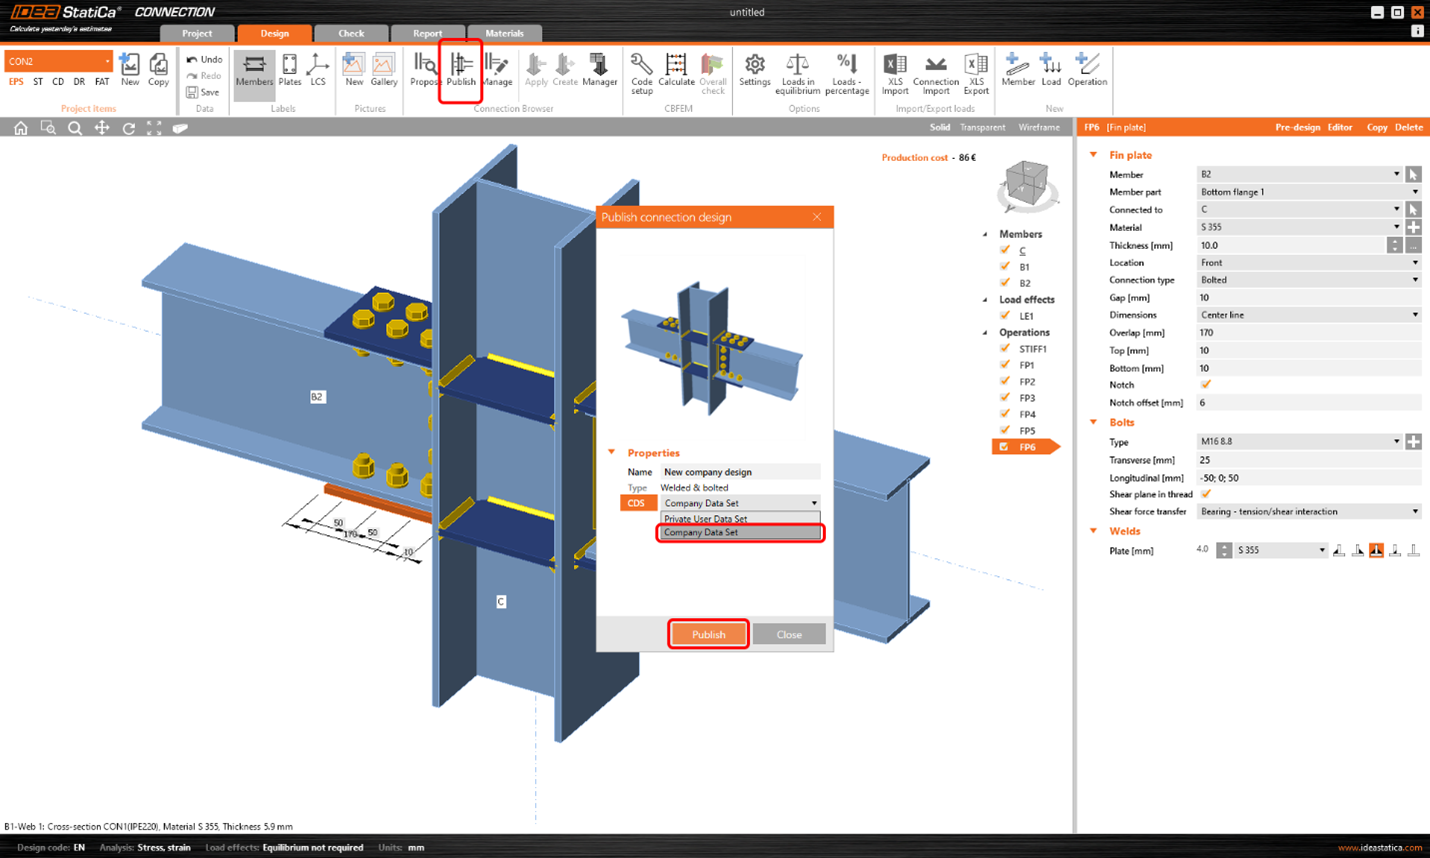Toggle visibility of STIFF1 operation
This screenshot has width=1430, height=858.
tap(1005, 349)
